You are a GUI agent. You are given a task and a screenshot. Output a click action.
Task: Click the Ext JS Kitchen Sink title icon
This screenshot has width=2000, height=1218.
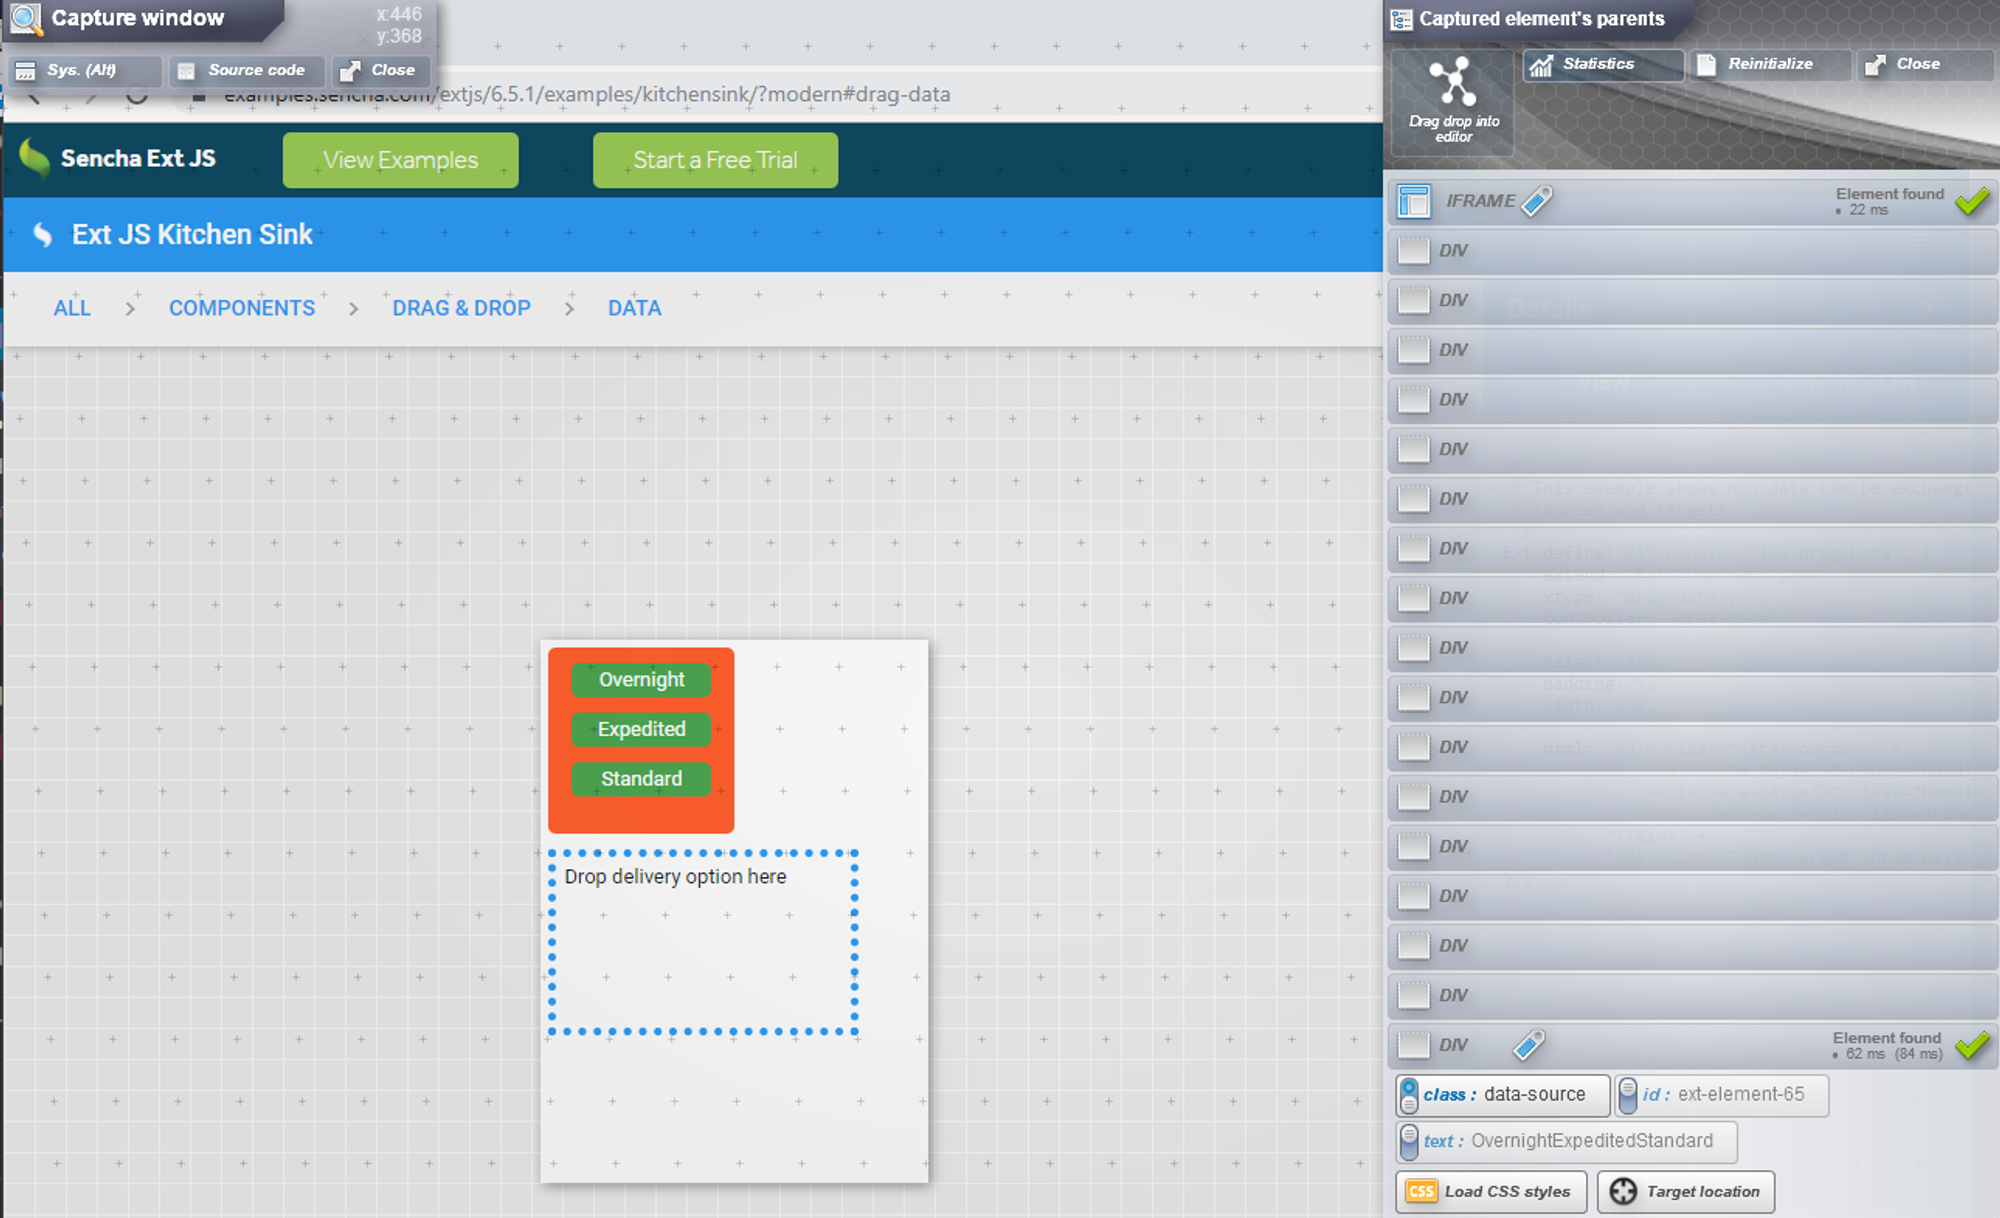42,235
